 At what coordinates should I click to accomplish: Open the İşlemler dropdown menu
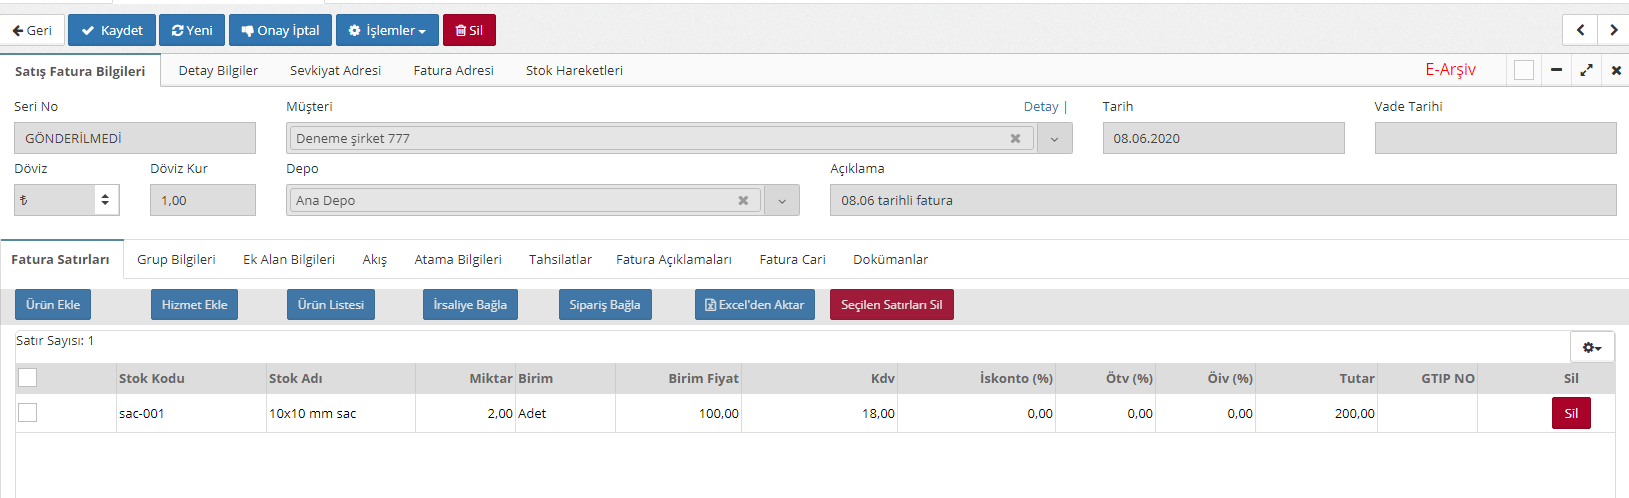coord(387,30)
